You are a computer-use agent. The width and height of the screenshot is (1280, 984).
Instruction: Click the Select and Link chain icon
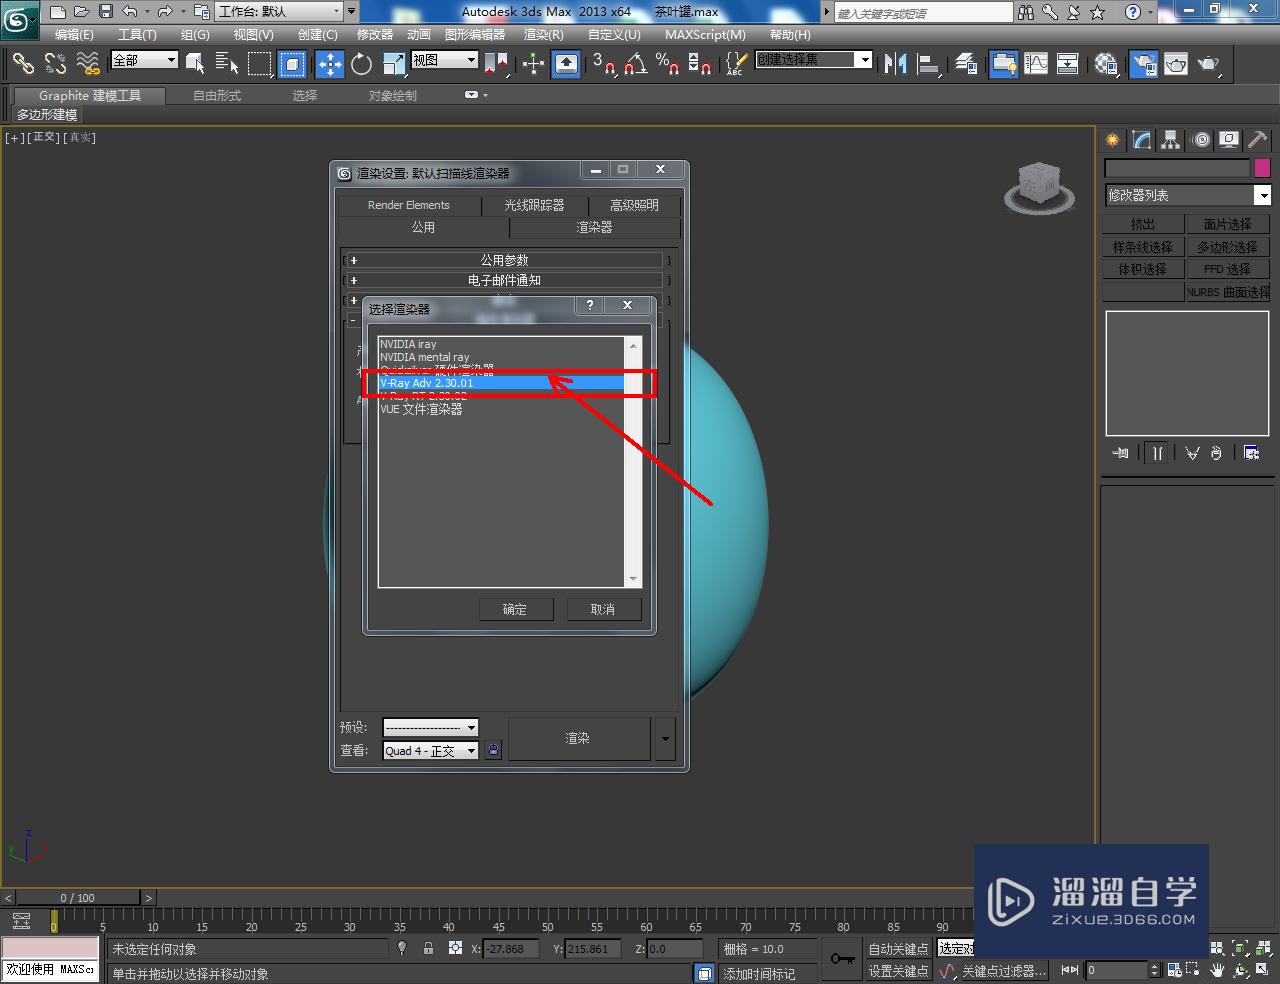tap(23, 64)
